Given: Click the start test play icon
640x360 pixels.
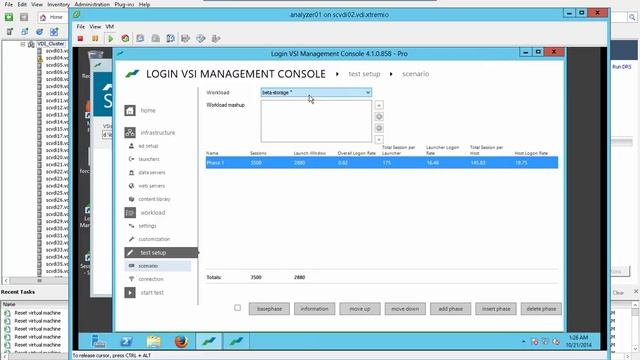Looking at the screenshot, I should point(130,293).
